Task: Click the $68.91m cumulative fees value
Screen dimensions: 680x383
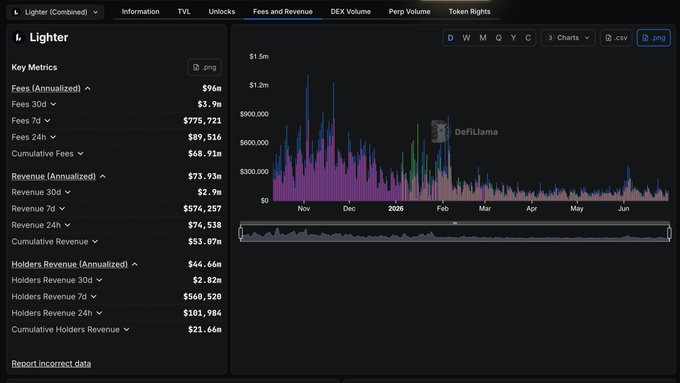Action: click(205, 154)
